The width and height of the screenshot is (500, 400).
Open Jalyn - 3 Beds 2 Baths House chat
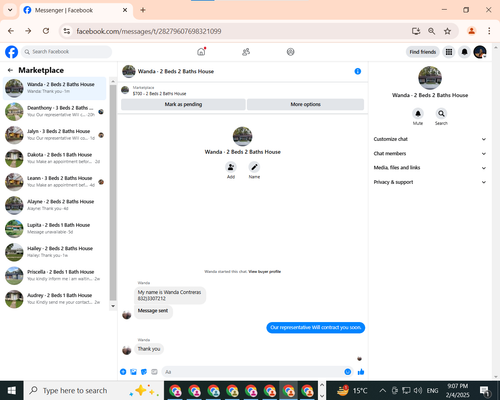55,135
